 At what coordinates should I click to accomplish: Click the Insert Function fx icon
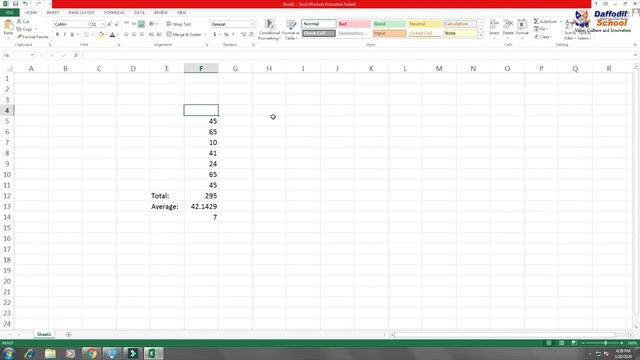coord(76,56)
